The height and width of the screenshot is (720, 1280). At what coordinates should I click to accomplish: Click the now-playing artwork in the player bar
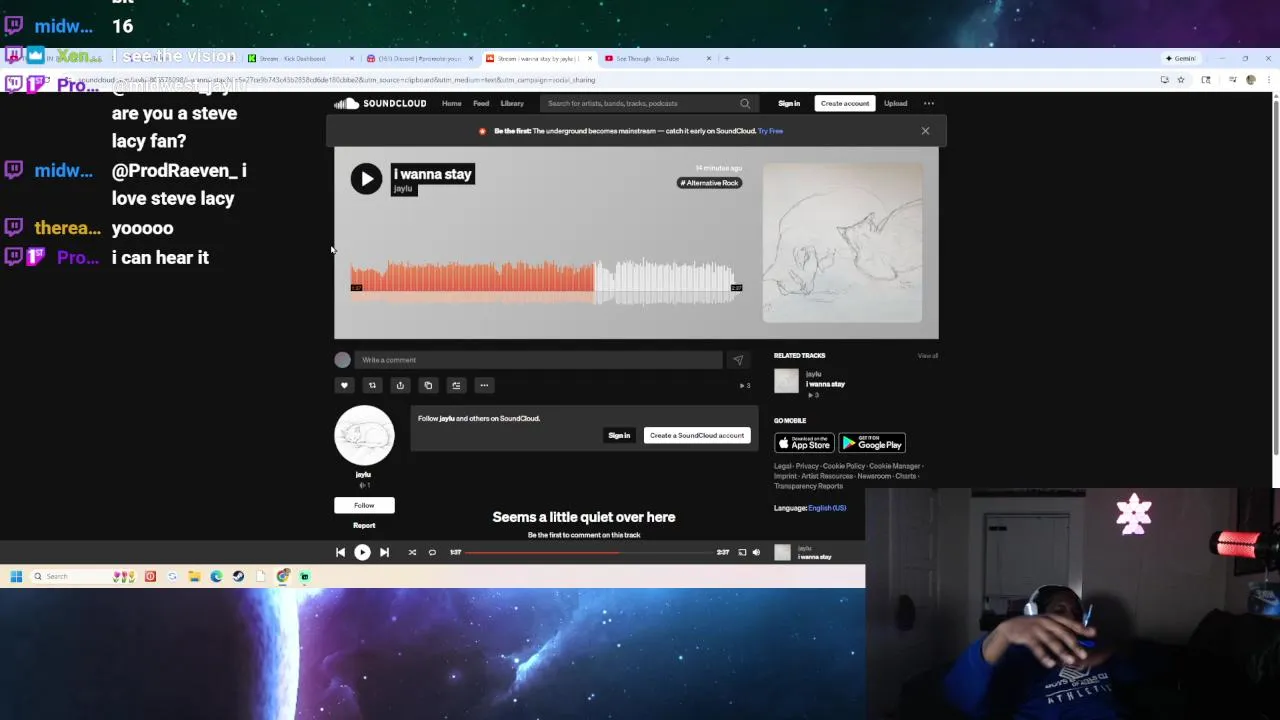tap(783, 552)
